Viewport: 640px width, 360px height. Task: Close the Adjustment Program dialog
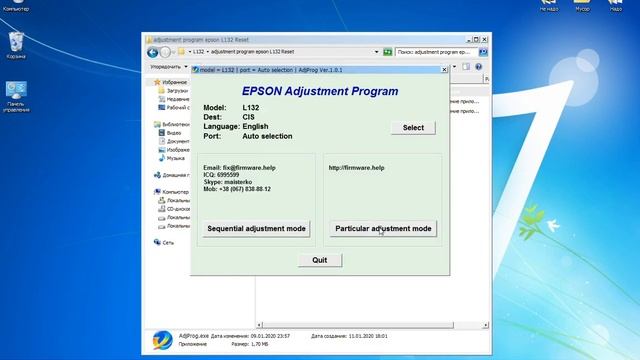click(x=444, y=70)
